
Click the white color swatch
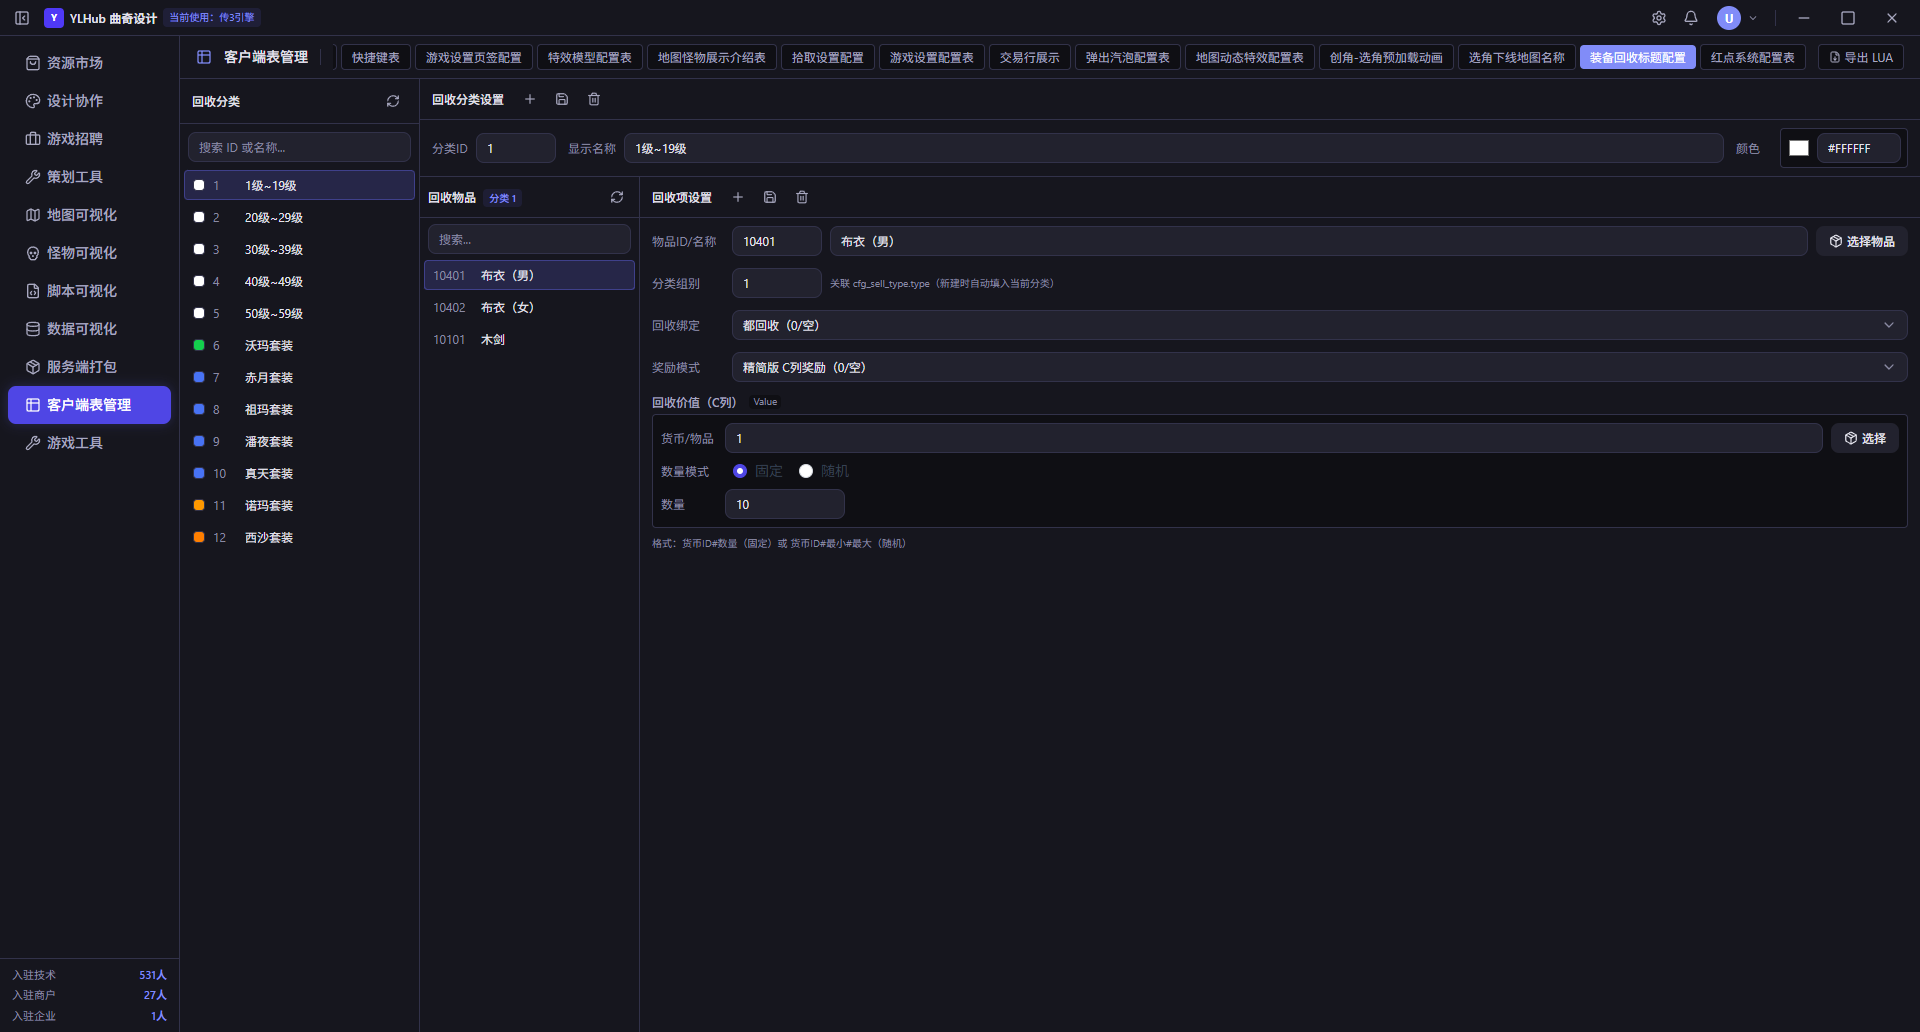tap(1799, 148)
